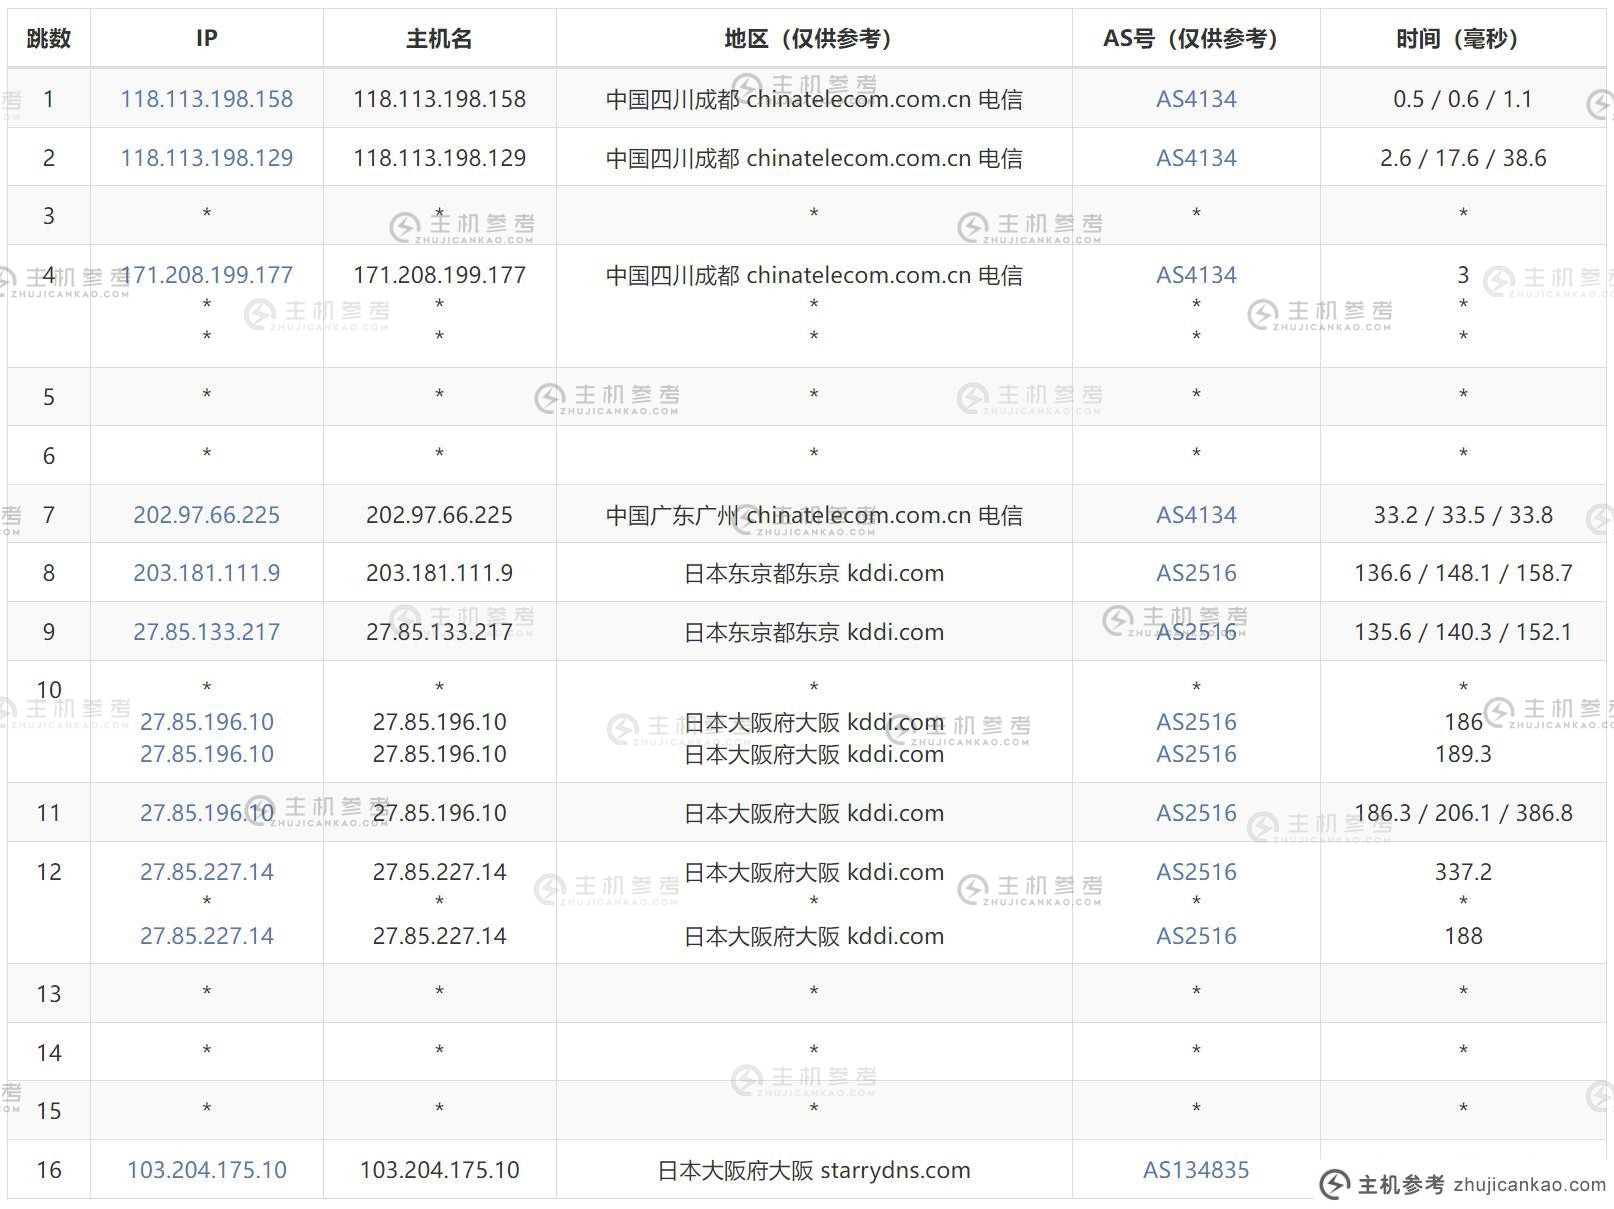Select the 日本大阪府大阪 starrydns.com region cell
The image size is (1614, 1209).
pyautogui.click(x=814, y=1170)
